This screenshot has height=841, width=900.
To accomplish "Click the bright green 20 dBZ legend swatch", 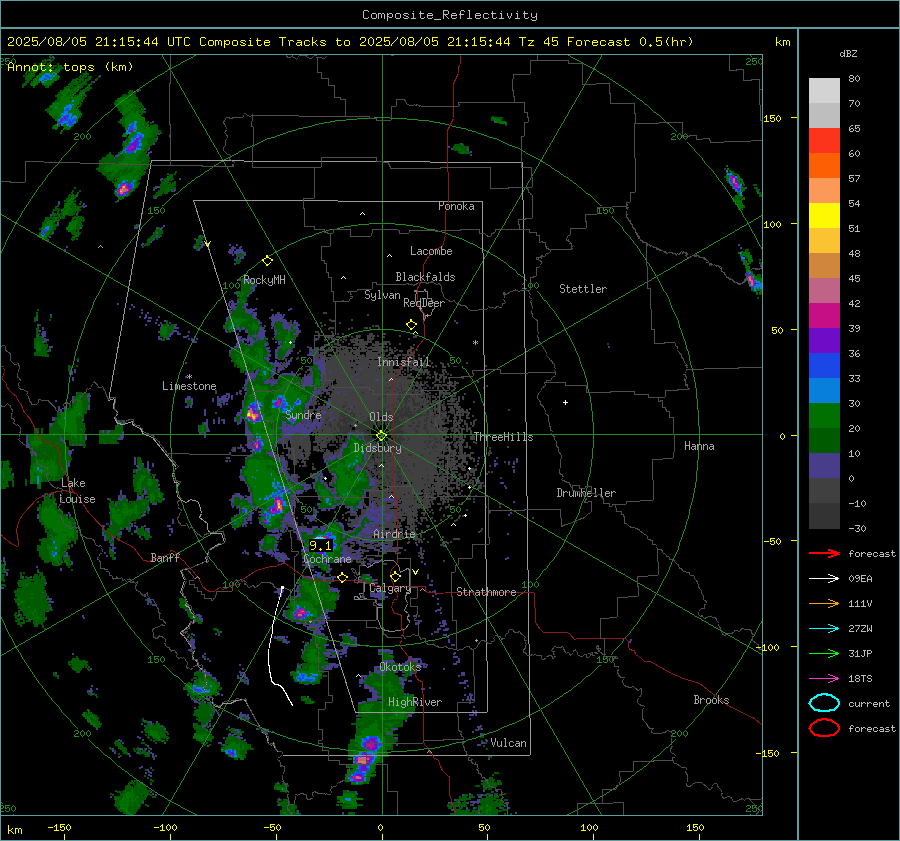I will 824,416.
